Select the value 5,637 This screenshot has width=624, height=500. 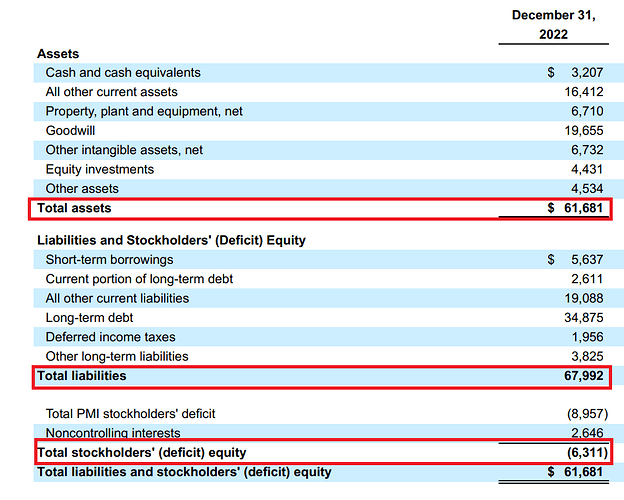tap(587, 260)
